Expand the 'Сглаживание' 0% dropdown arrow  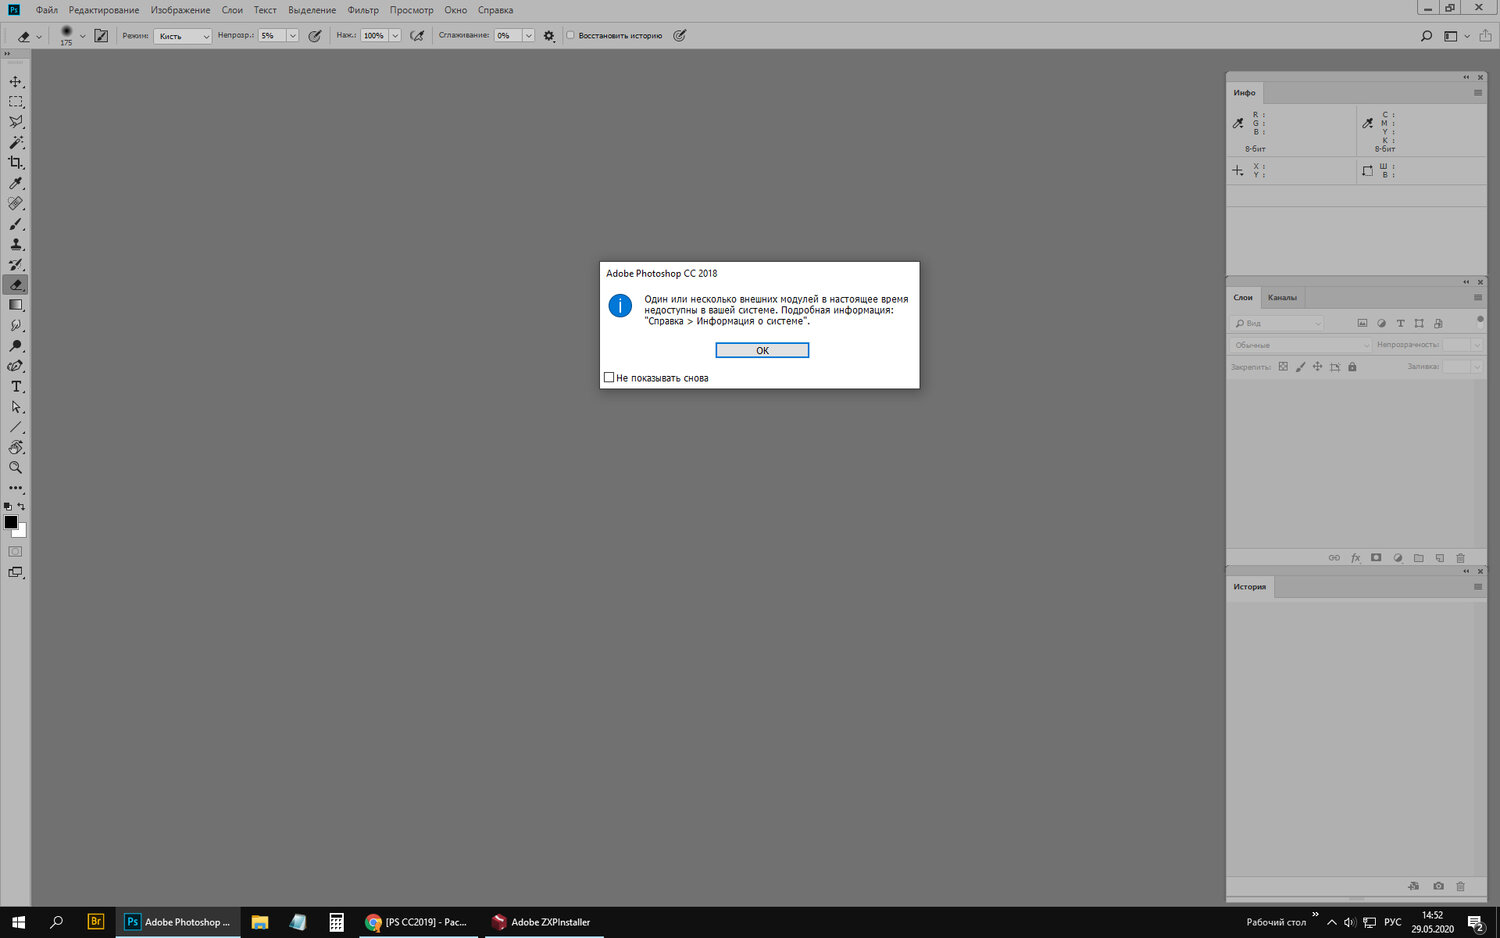point(528,36)
